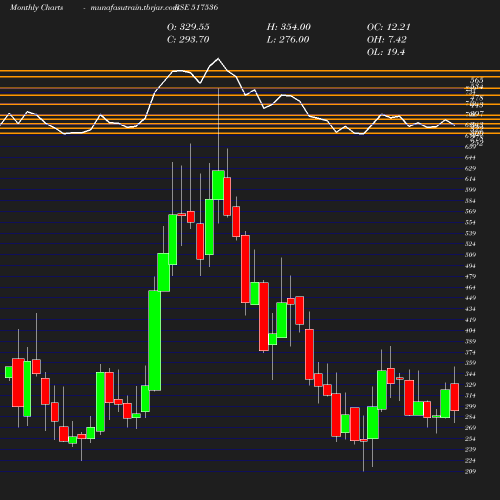This screenshot has height=500, width=500.
Task: Click price axis label "224"
Action: [x=470, y=460]
